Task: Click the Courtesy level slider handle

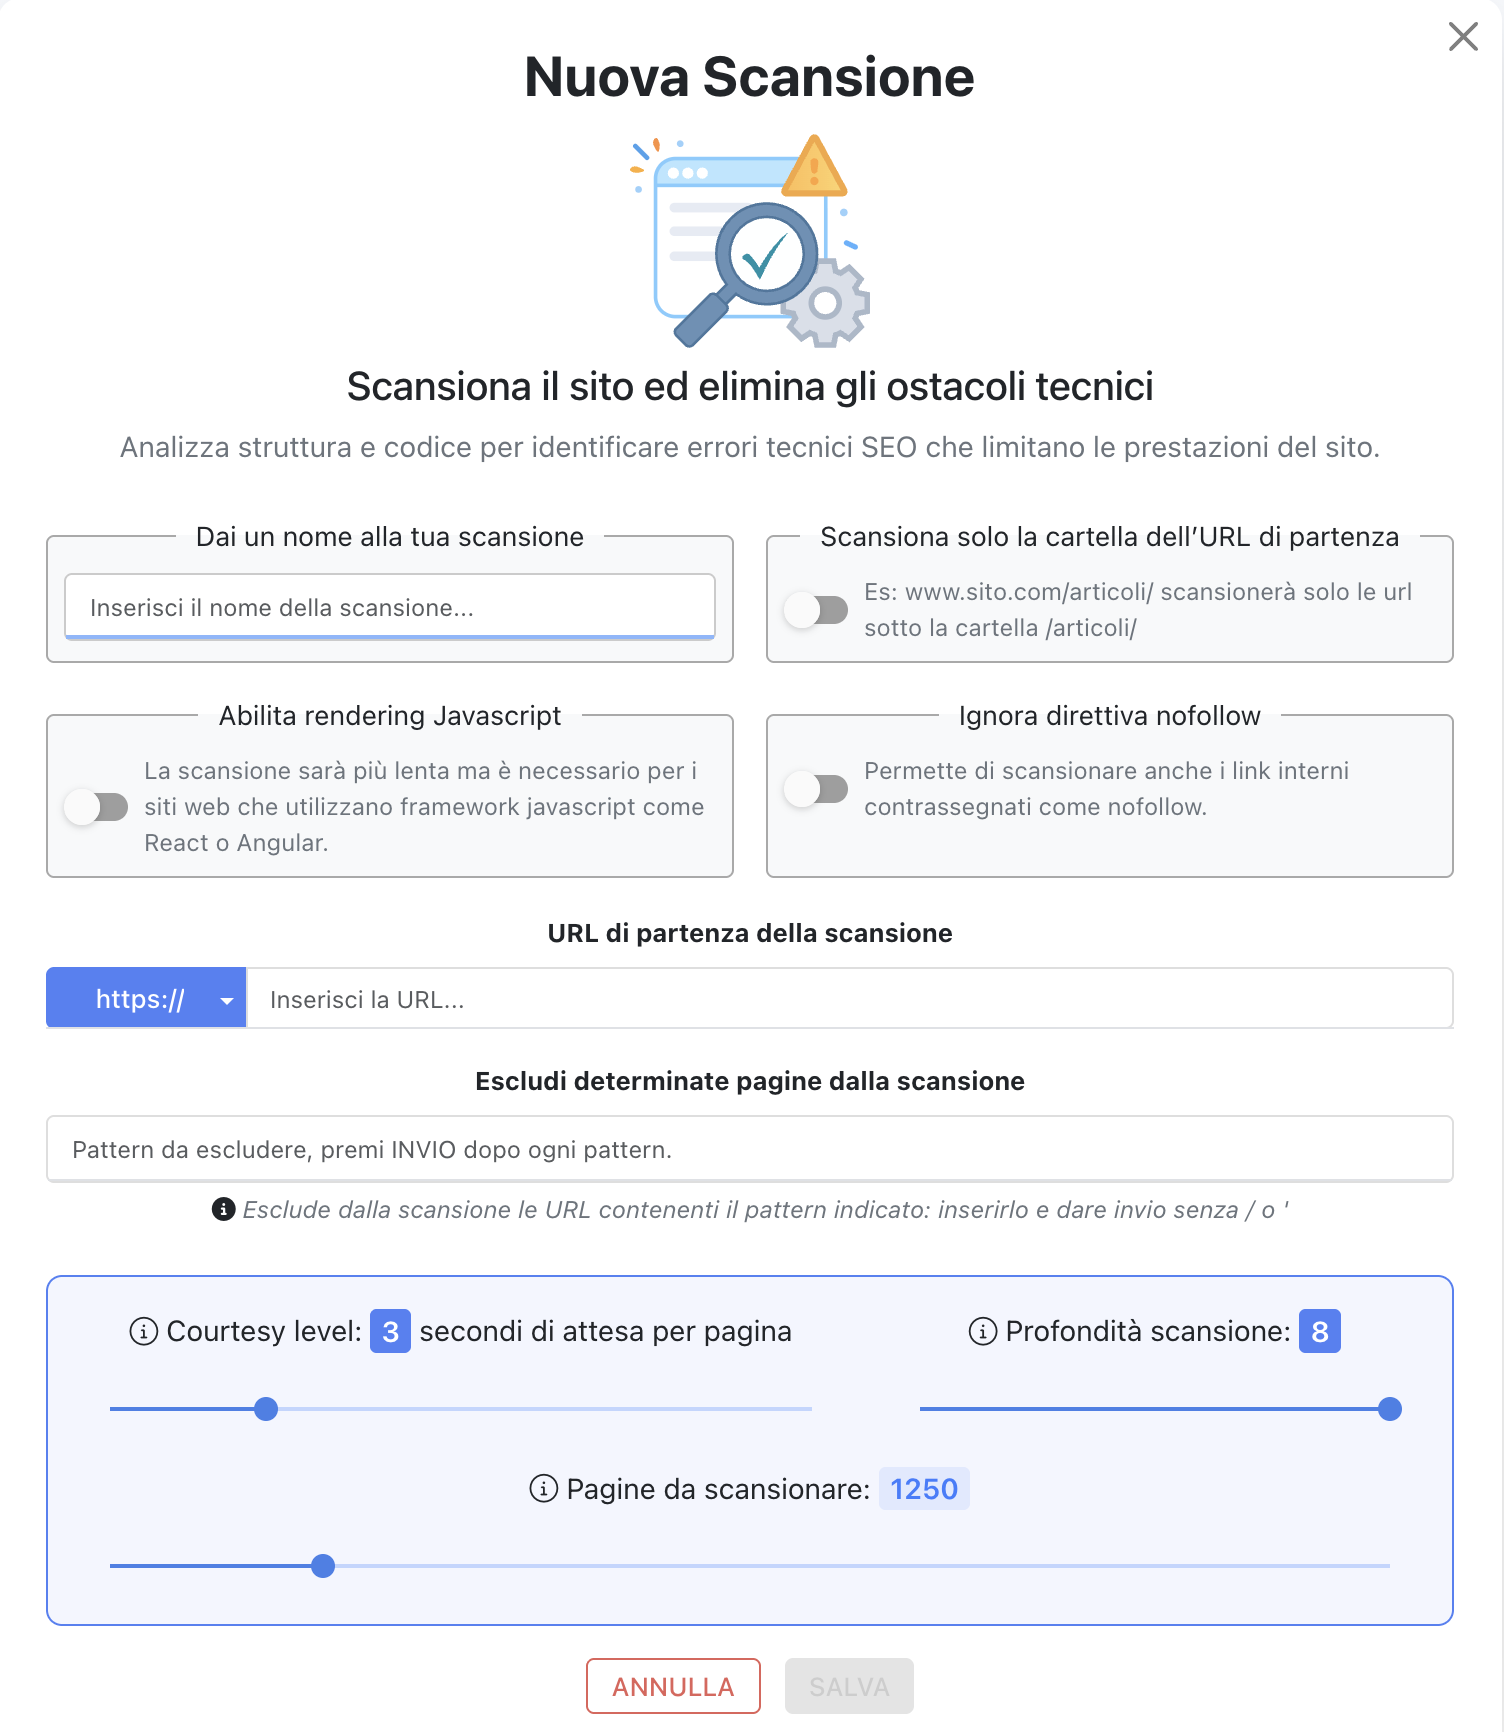Action: click(266, 1409)
